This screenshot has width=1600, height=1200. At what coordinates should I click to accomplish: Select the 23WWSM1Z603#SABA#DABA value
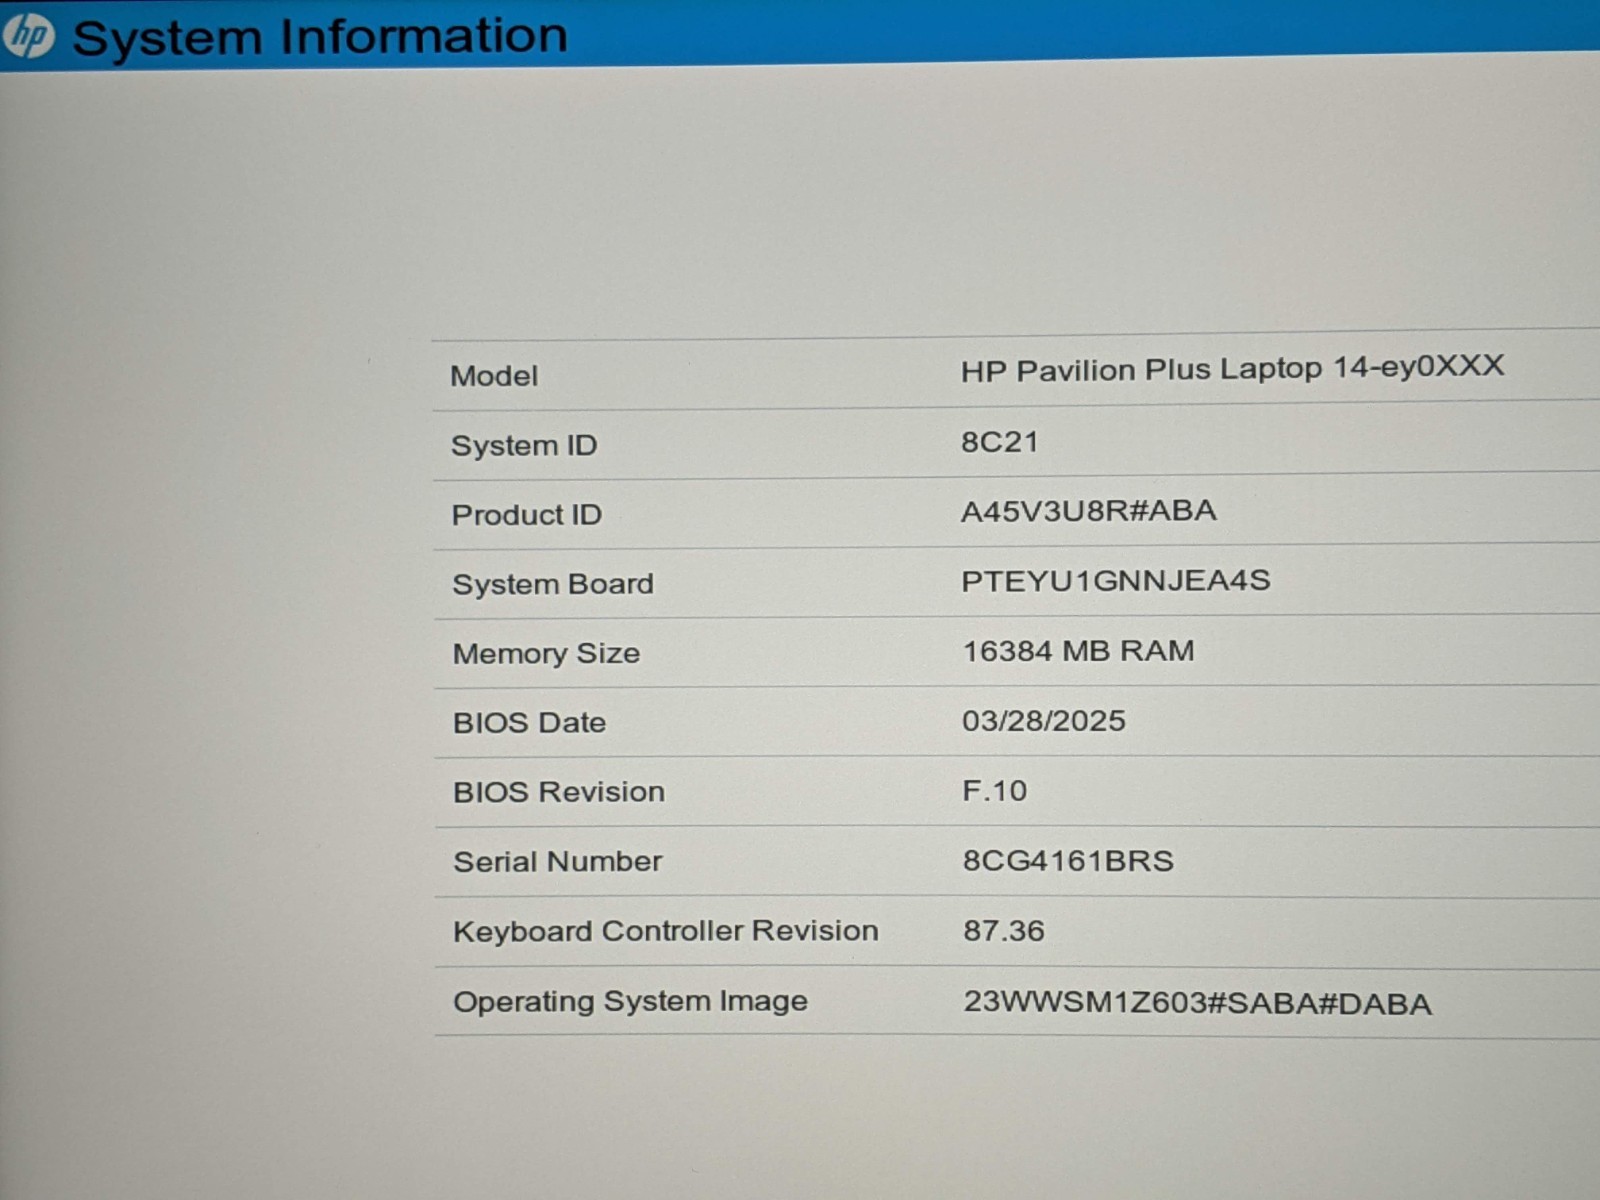(x=1198, y=1003)
